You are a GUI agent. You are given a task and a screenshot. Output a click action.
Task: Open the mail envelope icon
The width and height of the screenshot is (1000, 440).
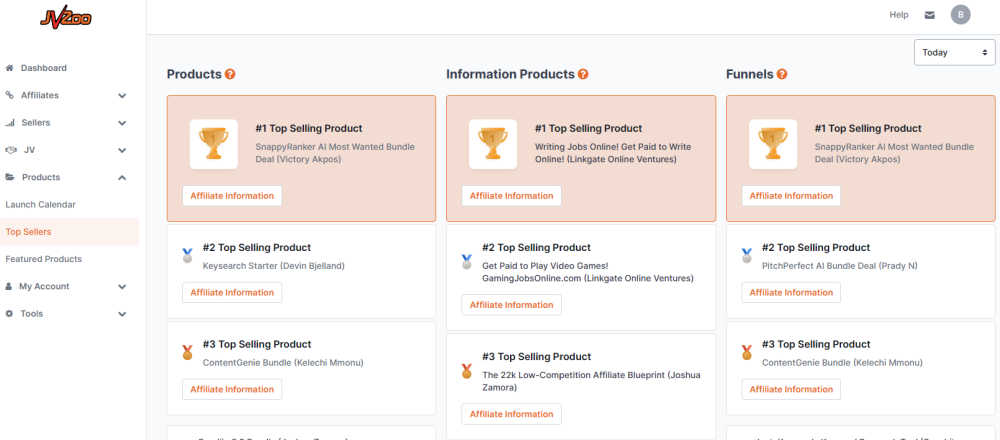[x=929, y=15]
